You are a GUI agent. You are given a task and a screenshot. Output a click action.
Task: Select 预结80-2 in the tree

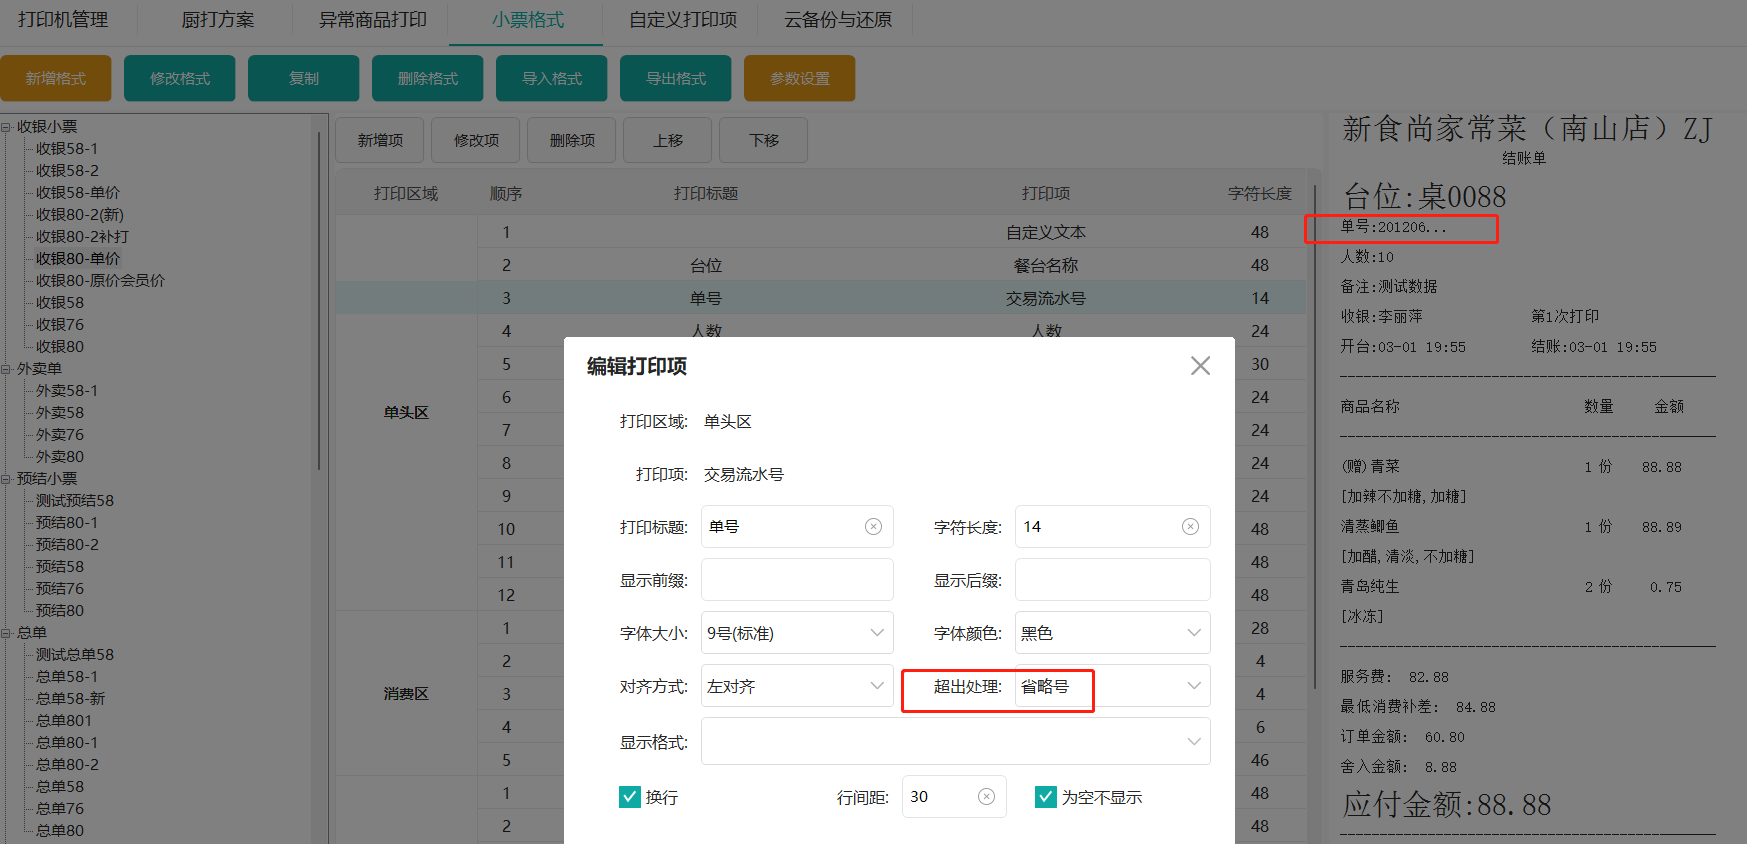(67, 545)
